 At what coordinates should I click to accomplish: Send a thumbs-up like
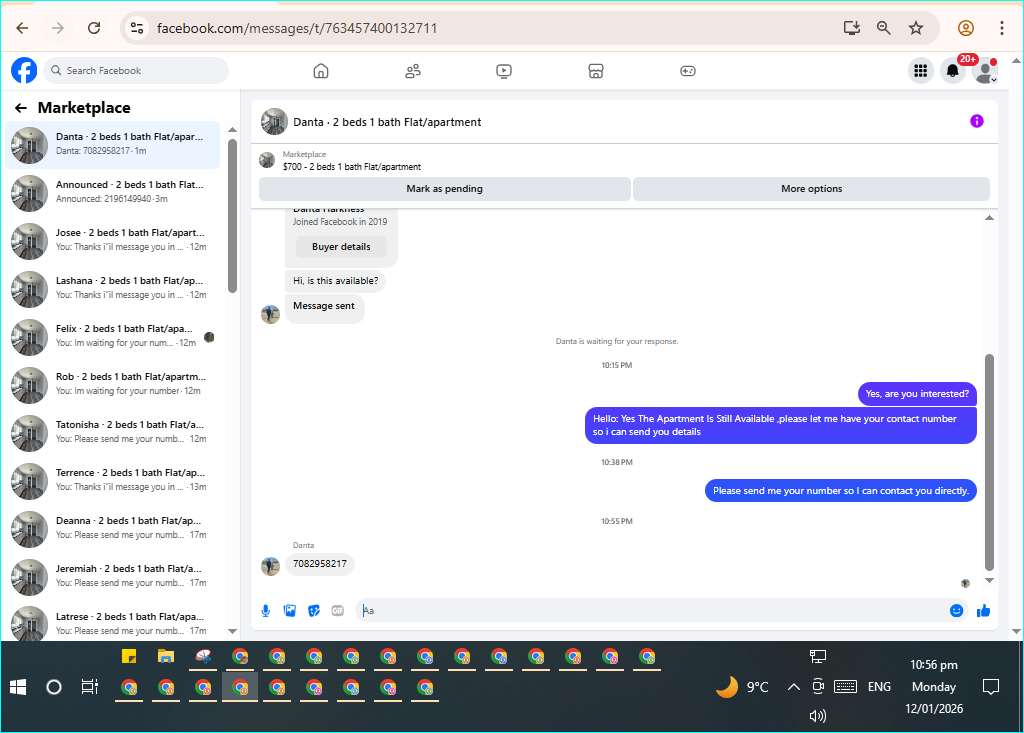[984, 611]
